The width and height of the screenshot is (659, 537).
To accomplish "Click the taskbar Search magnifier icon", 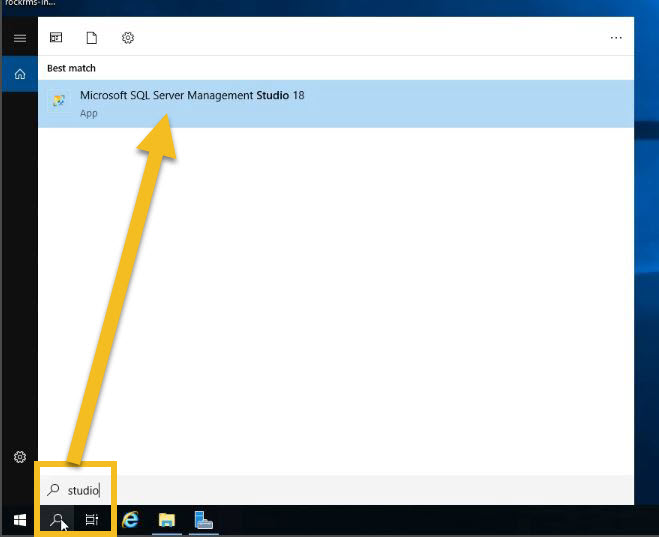I will pos(57,520).
